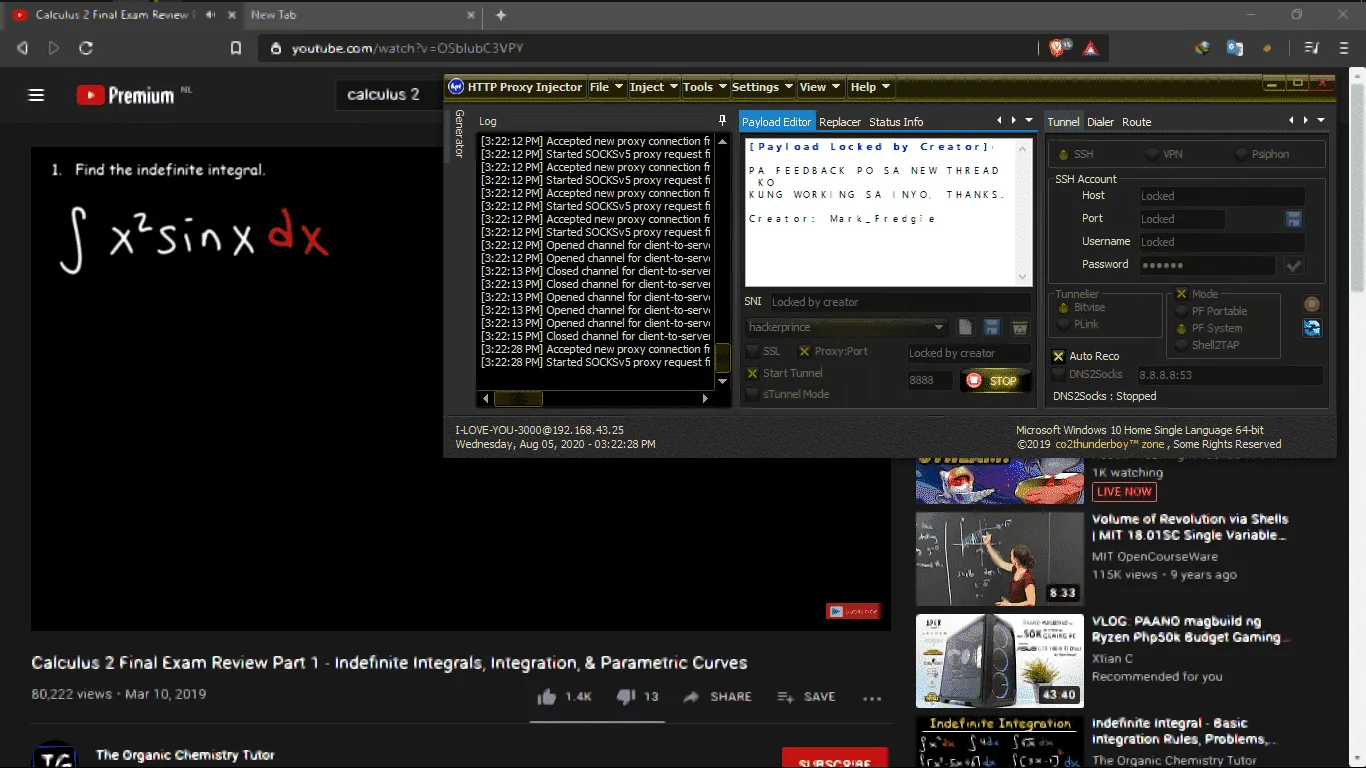Open the translate extension icon in toolbar
Viewport: 1366px width, 768px height.
[1235, 48]
